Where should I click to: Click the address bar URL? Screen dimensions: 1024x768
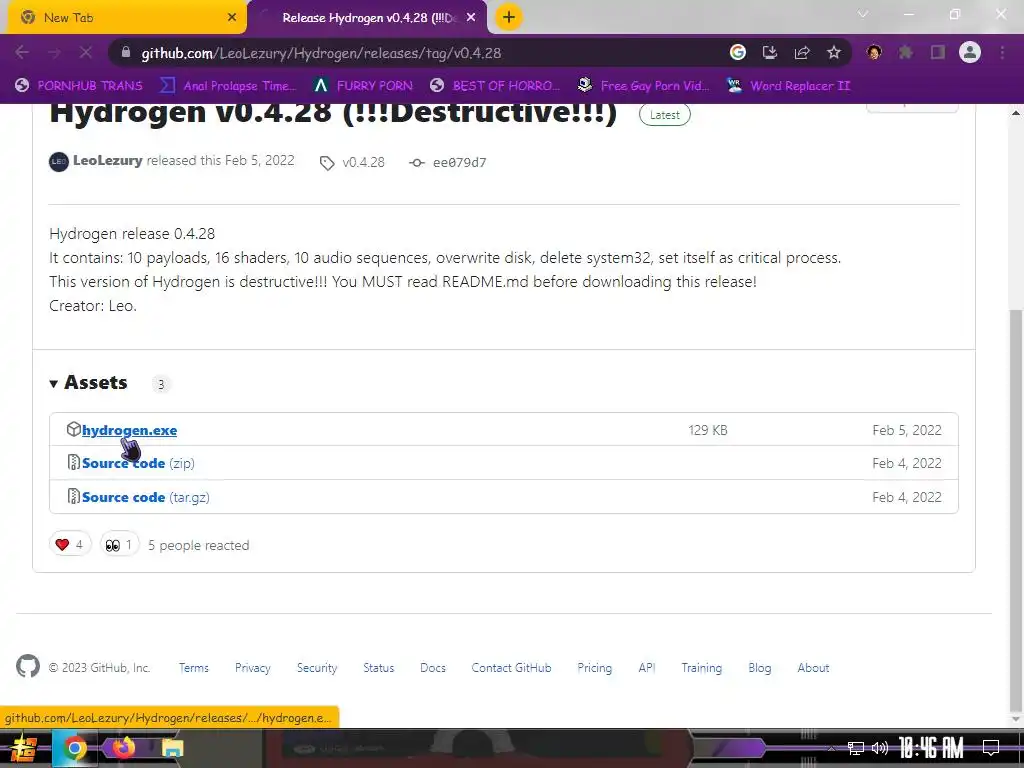(321, 53)
